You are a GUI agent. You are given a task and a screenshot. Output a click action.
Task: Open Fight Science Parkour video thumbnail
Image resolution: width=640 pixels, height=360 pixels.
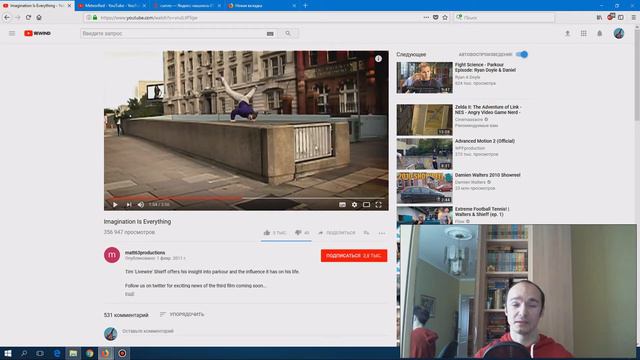pyautogui.click(x=424, y=78)
